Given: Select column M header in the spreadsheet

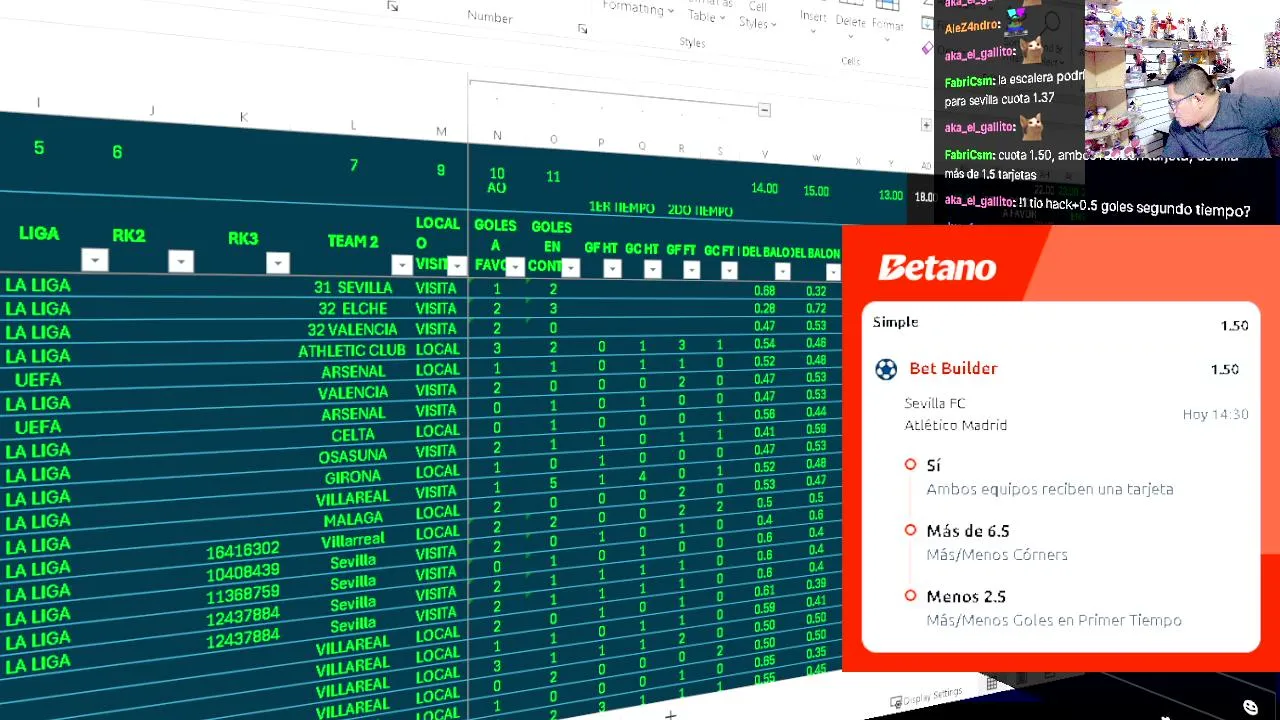Looking at the screenshot, I should click(x=441, y=132).
